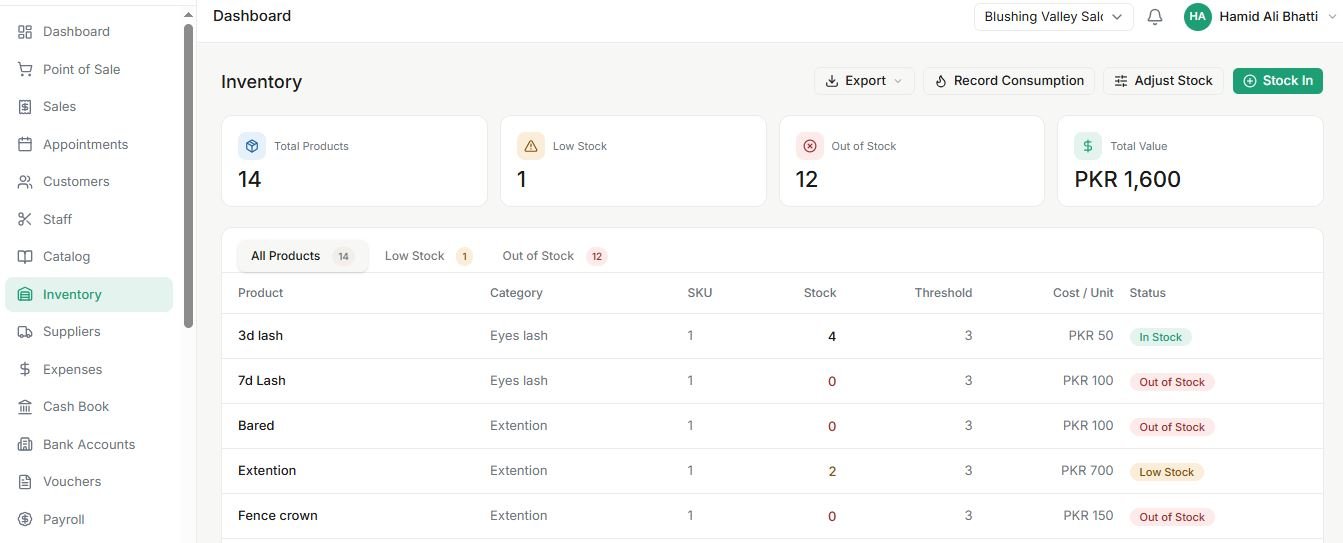Click the Payroll coin icon
The image size is (1343, 543).
pos(25,519)
